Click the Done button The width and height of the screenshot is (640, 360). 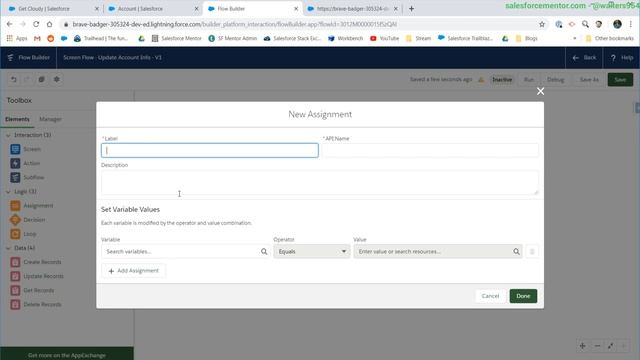[x=523, y=296]
